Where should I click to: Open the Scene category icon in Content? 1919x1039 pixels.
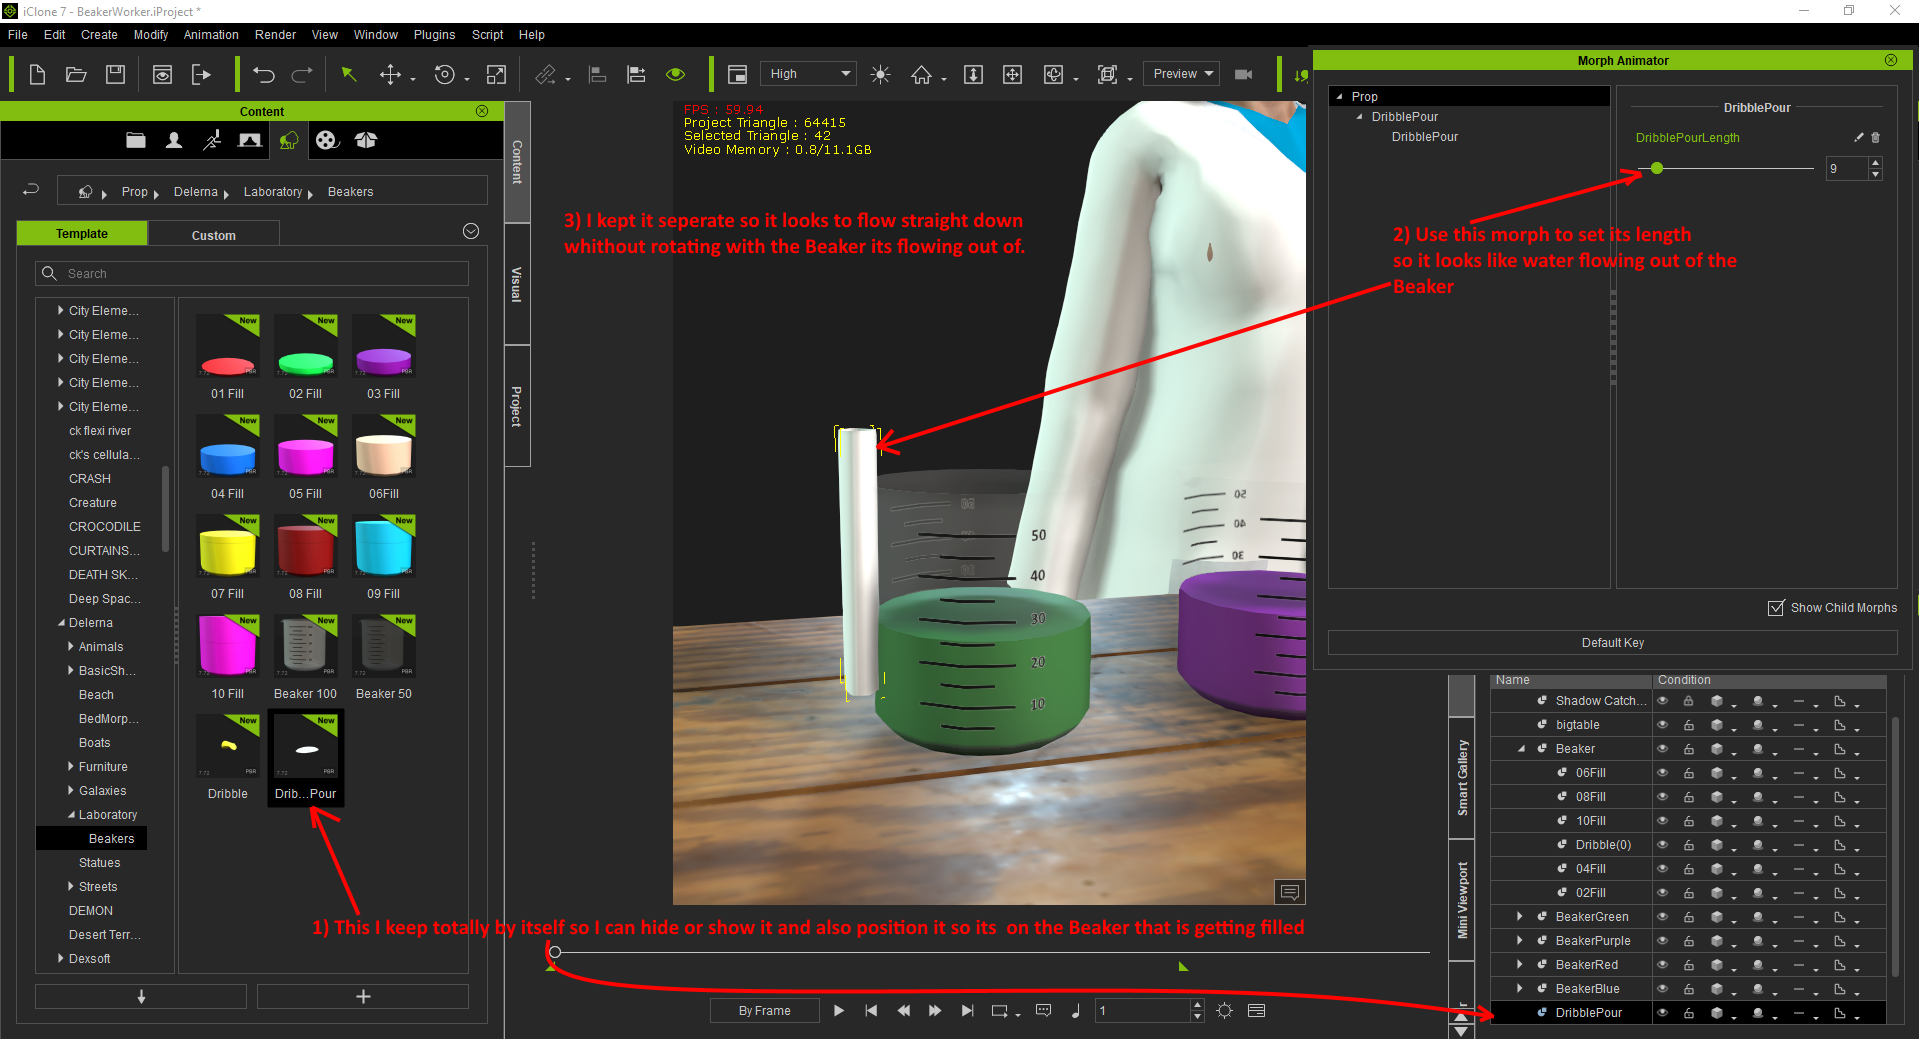pyautogui.click(x=250, y=140)
